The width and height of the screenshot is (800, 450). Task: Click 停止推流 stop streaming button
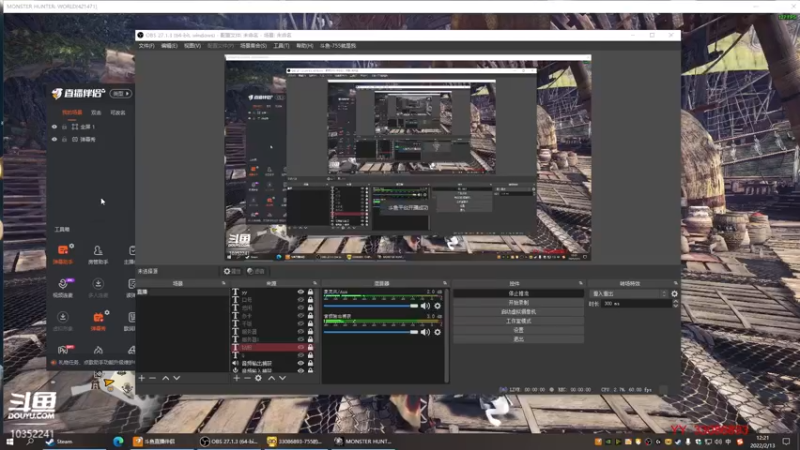tap(518, 293)
